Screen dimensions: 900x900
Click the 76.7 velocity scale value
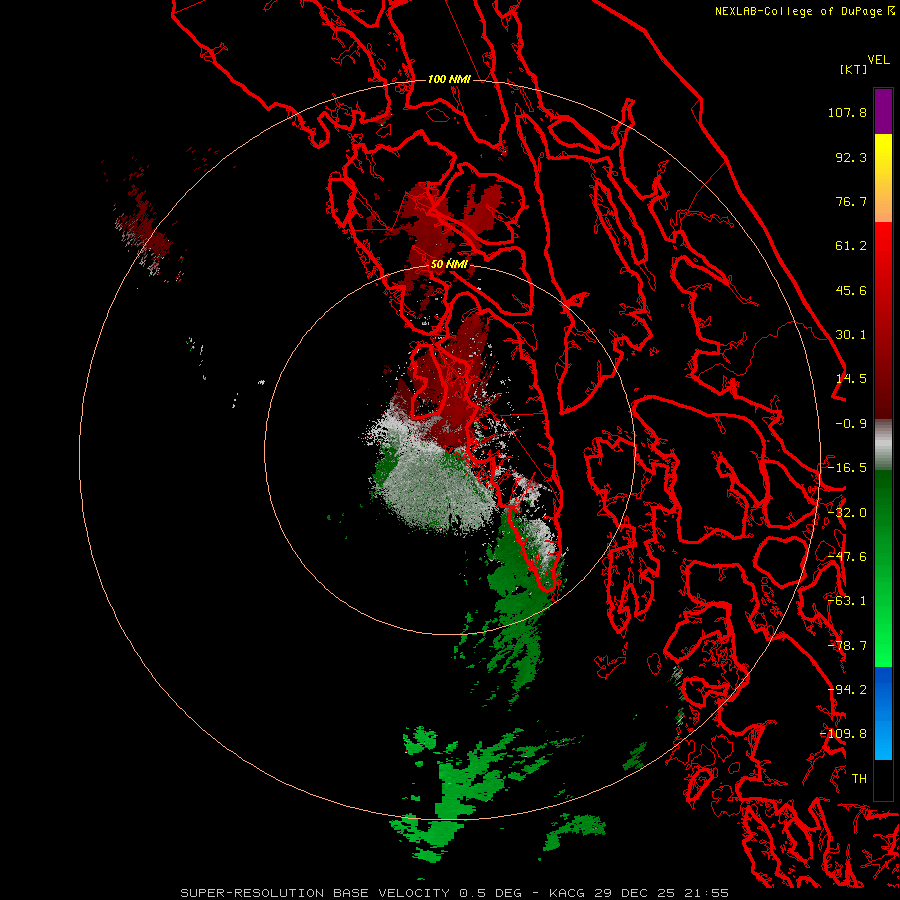point(851,201)
